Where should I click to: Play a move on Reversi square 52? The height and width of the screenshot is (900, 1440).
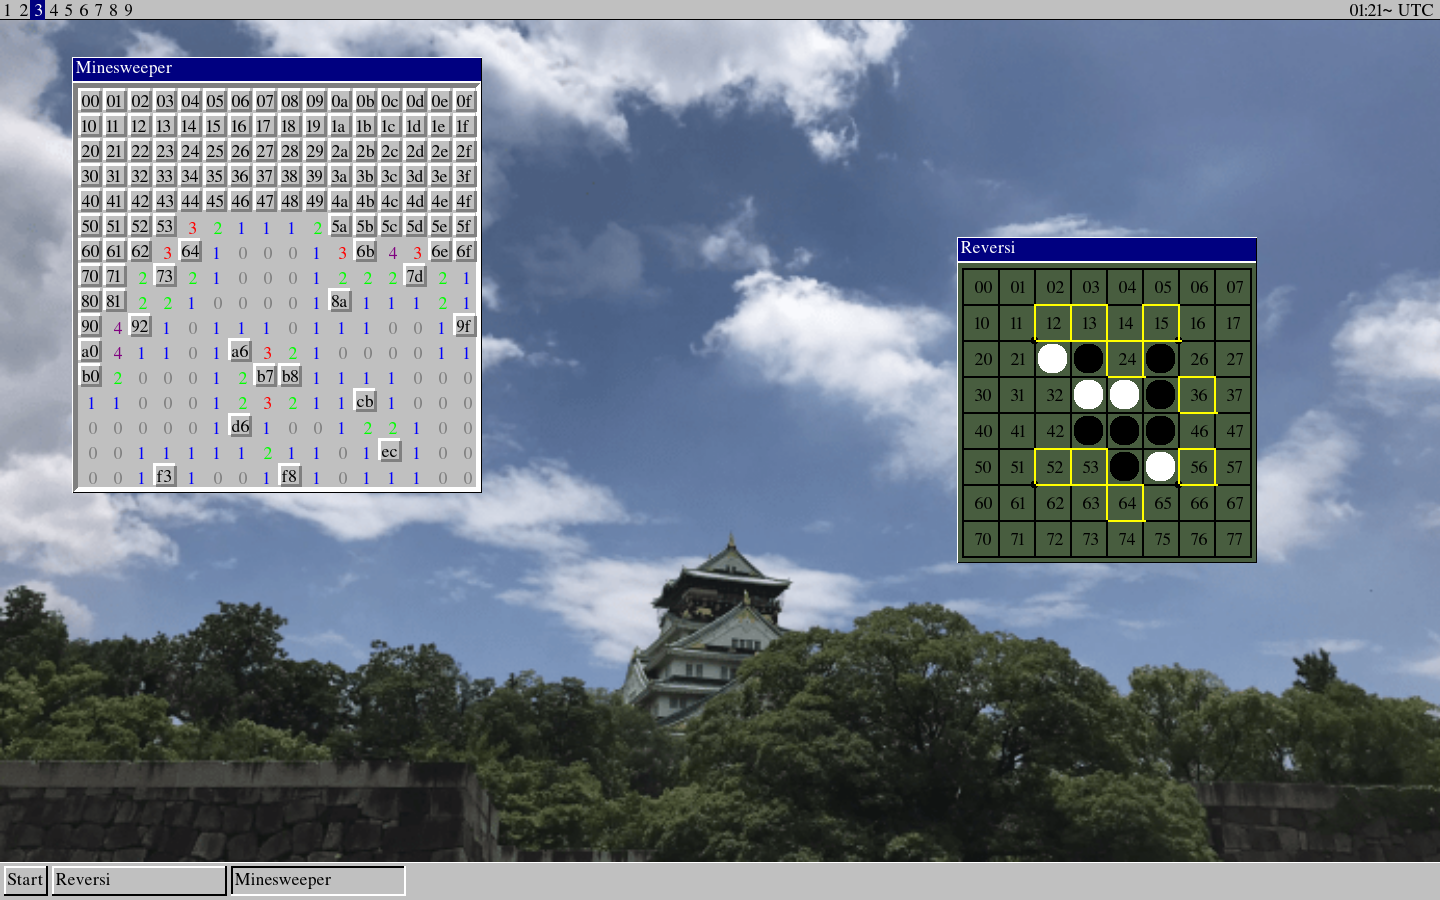pyautogui.click(x=1053, y=466)
